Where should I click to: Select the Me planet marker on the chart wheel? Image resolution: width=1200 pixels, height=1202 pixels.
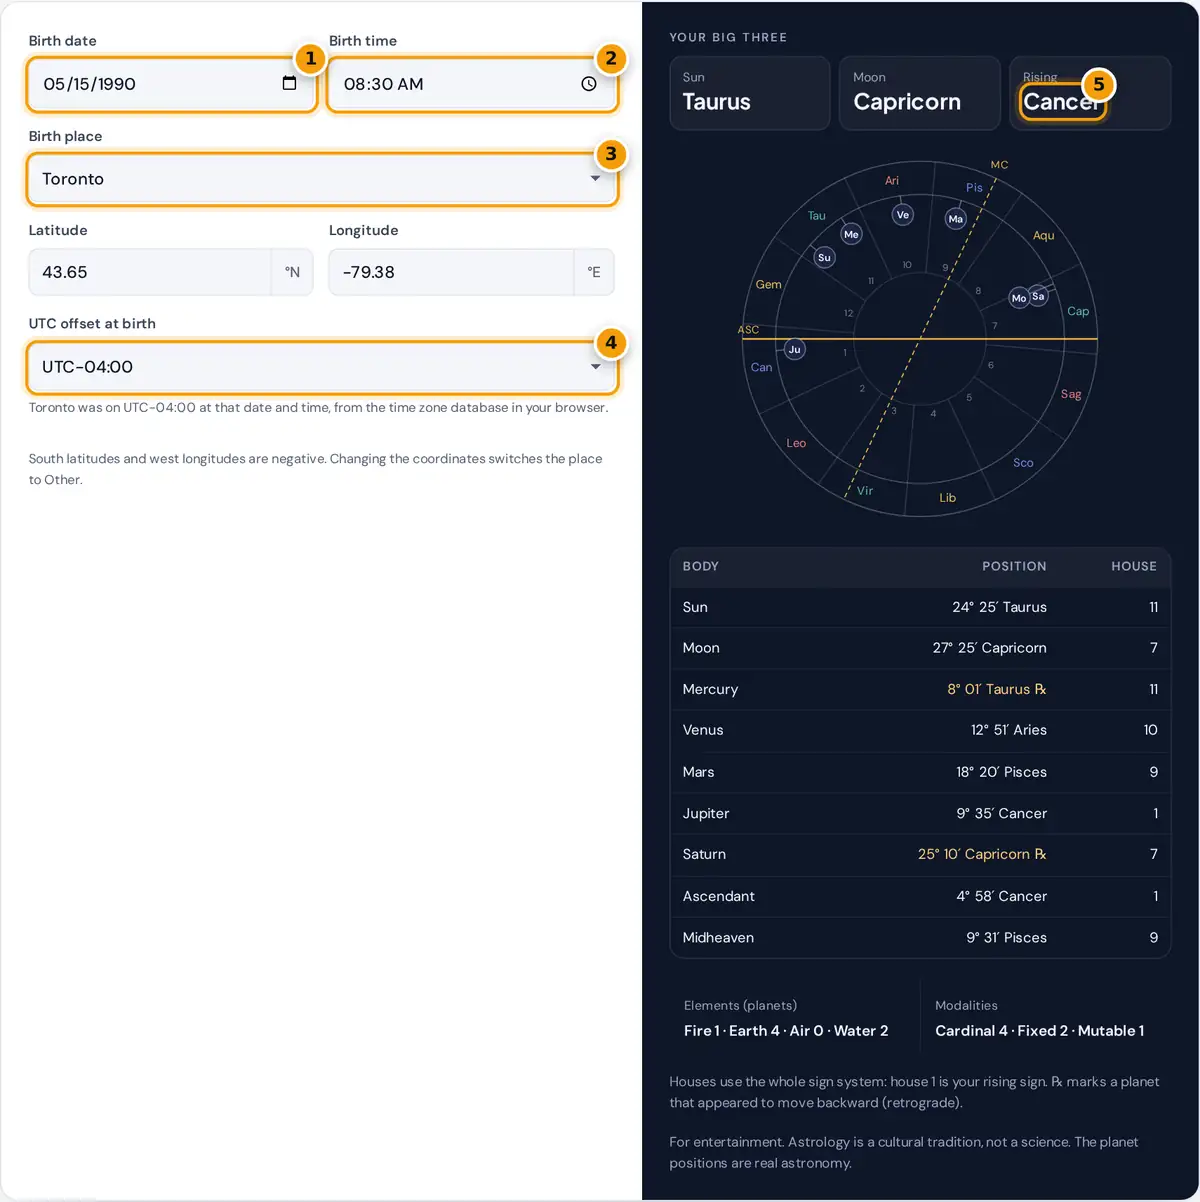click(851, 234)
